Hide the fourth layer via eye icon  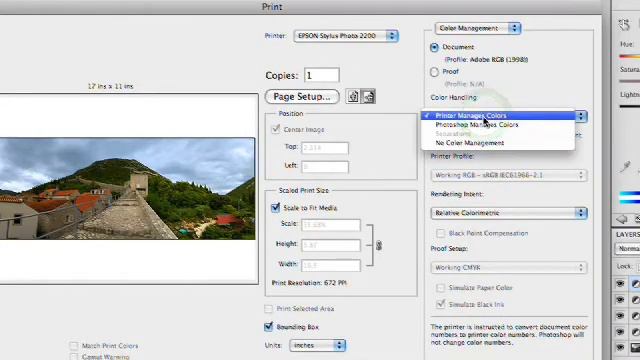click(620, 331)
